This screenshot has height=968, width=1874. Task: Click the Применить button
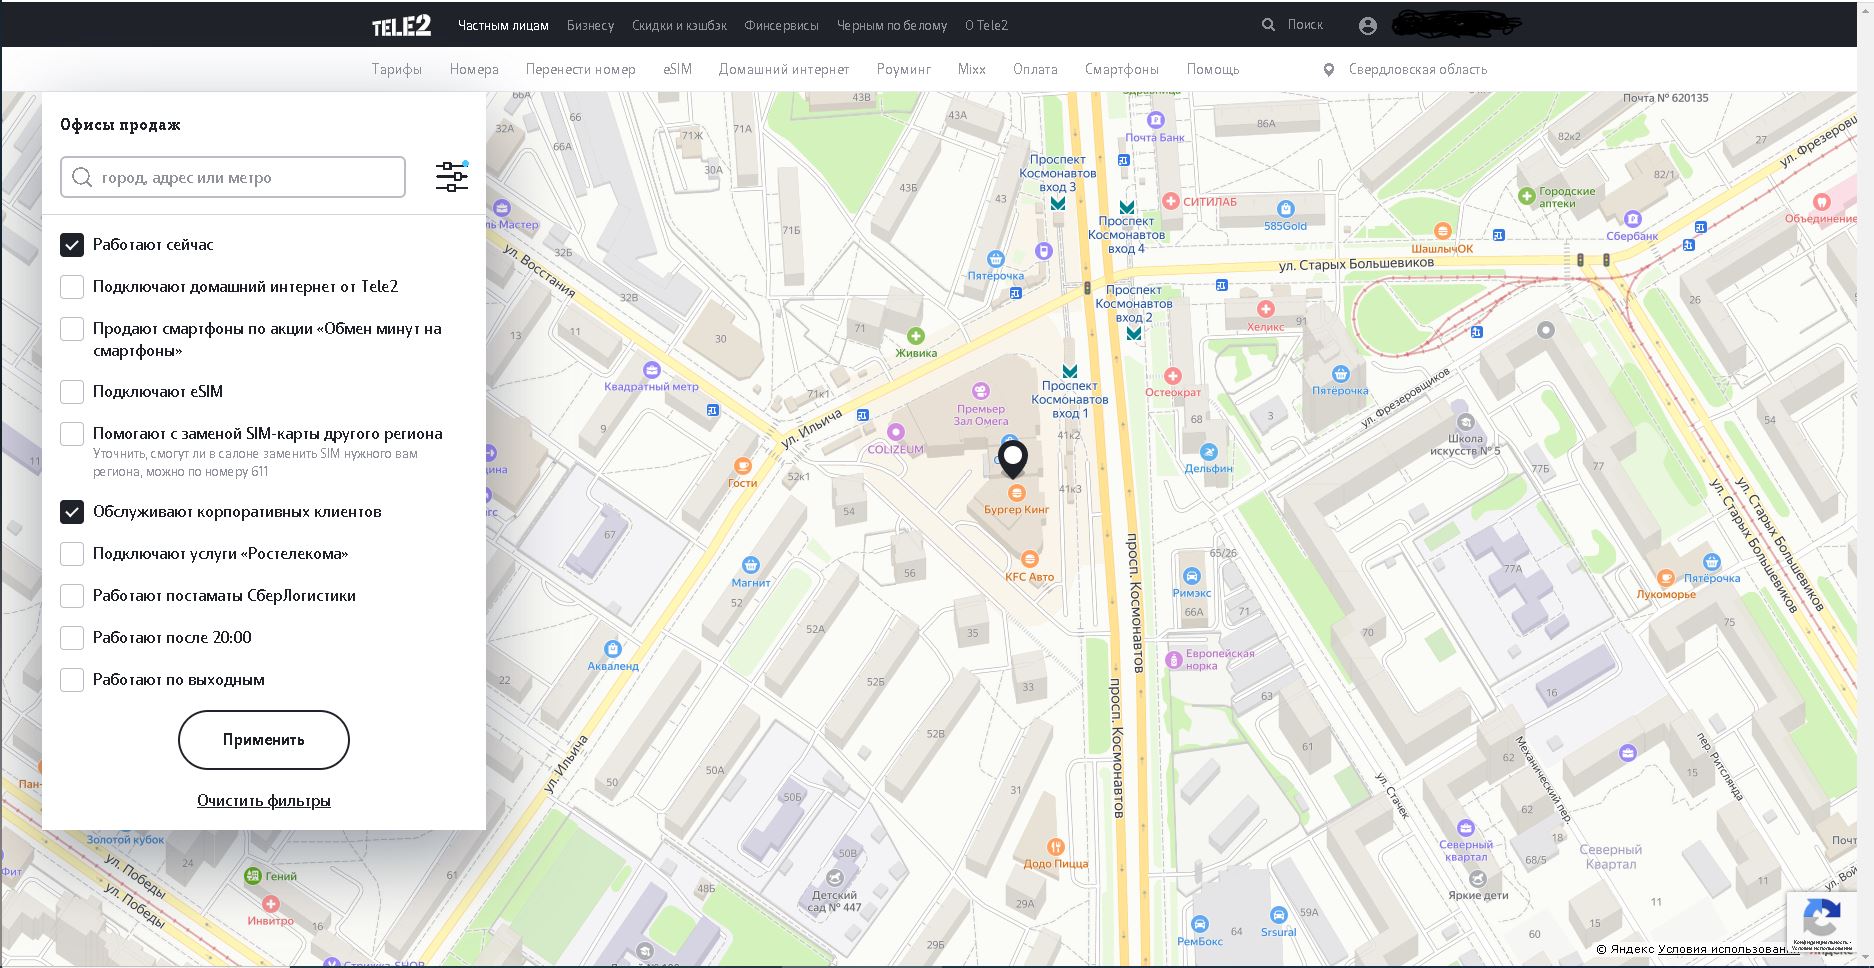click(x=264, y=740)
